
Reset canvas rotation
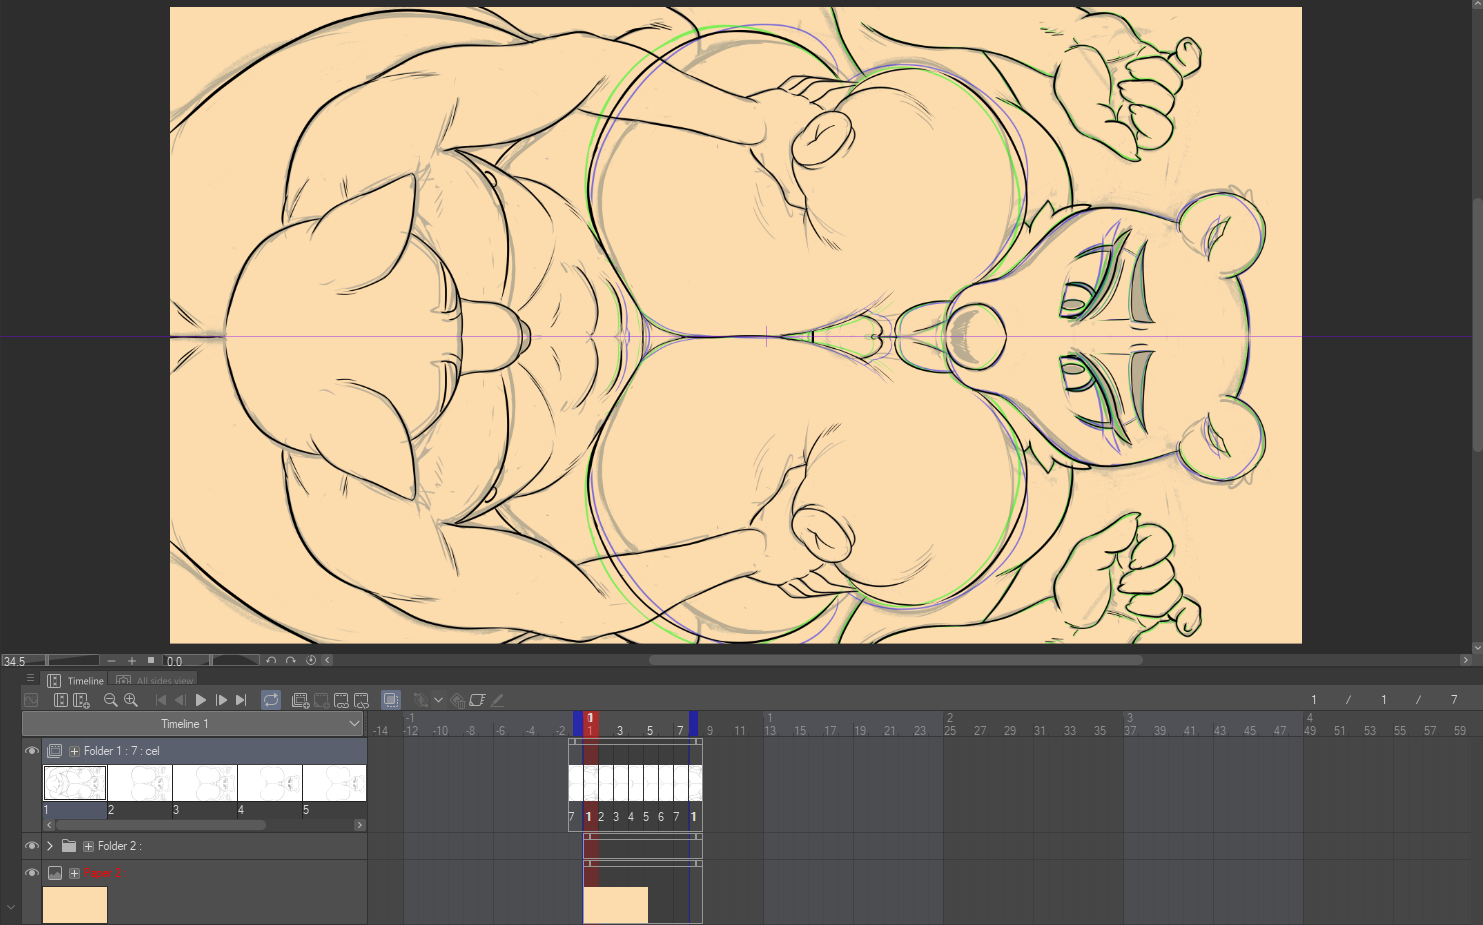pos(311,661)
